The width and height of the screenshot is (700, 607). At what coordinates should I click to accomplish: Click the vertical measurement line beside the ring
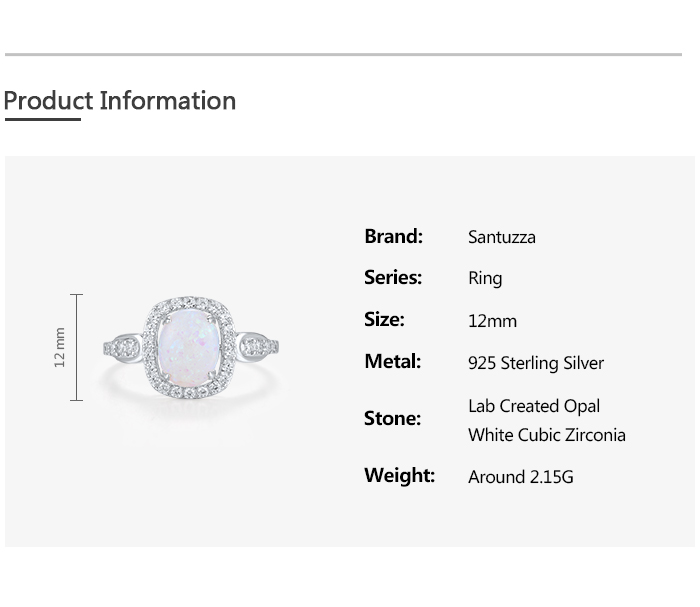[x=77, y=347]
